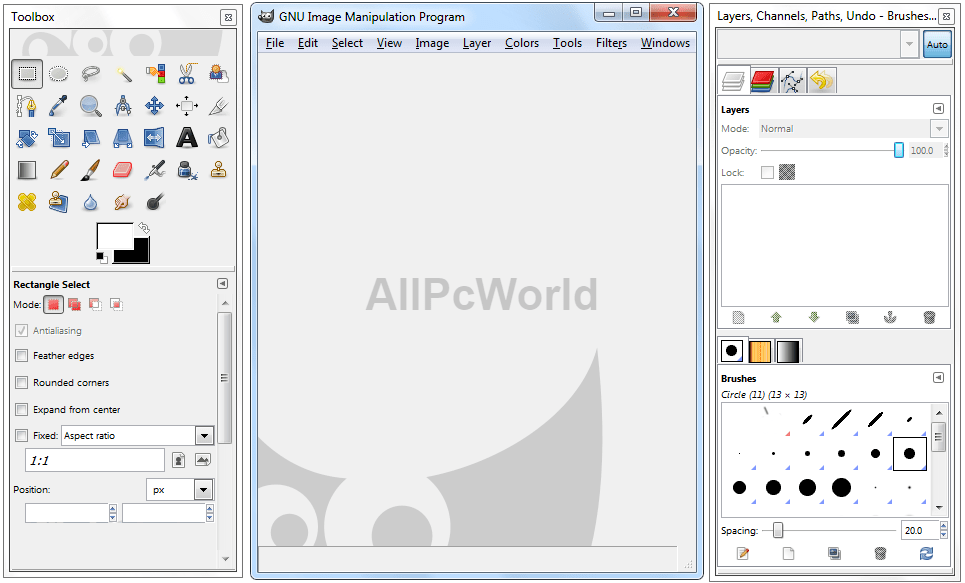Image resolution: width=965 pixels, height=583 pixels.
Task: Select the Rectangle Select tool
Action: 26,74
